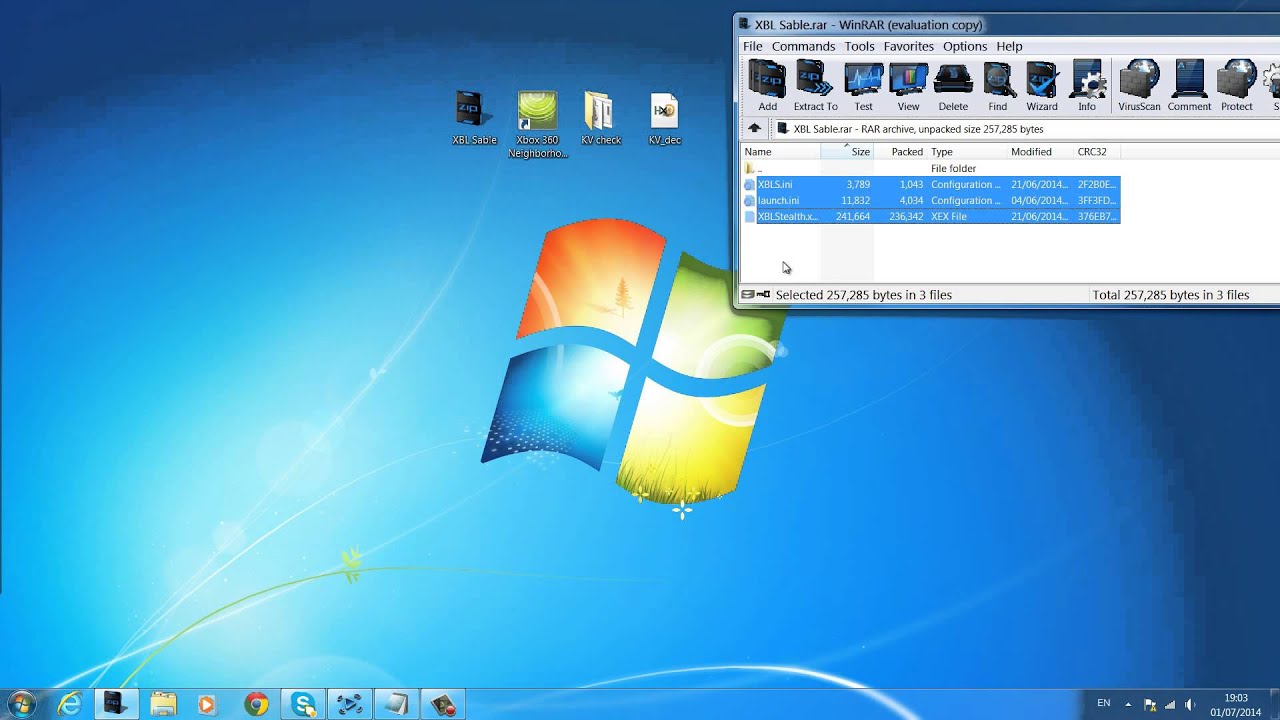Click 'Total 257,285 bytes in 3 files' status
The height and width of the screenshot is (720, 1280).
point(1171,295)
